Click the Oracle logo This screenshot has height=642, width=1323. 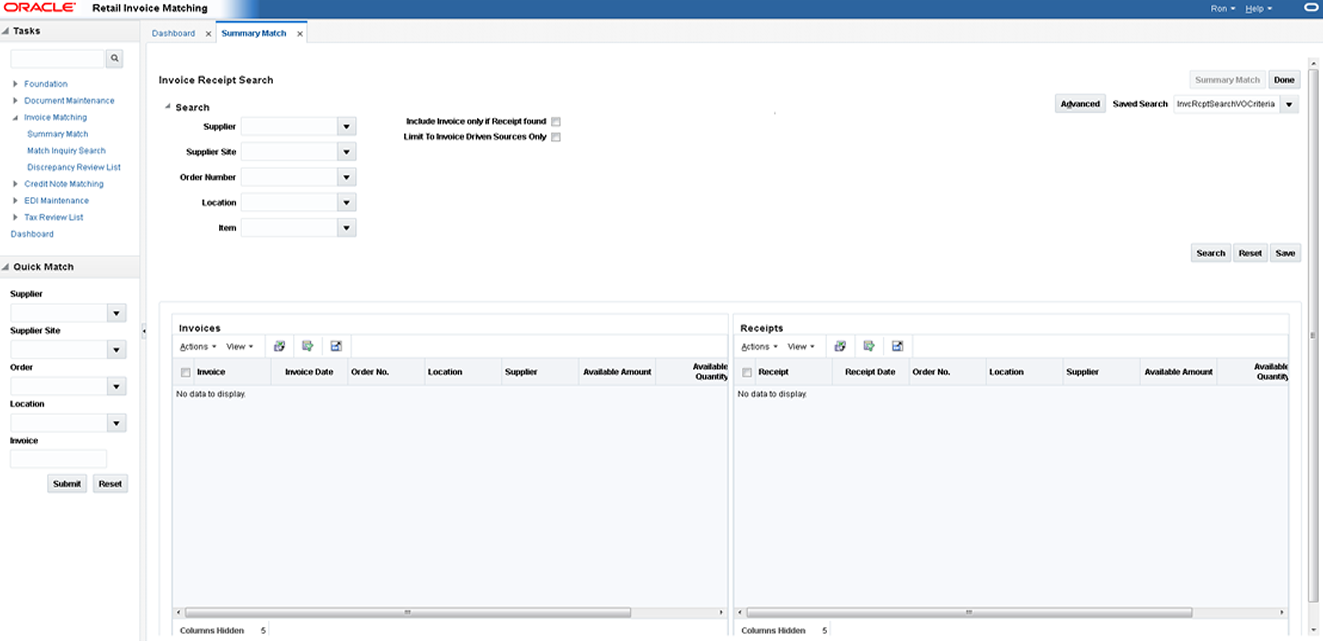[x=40, y=8]
